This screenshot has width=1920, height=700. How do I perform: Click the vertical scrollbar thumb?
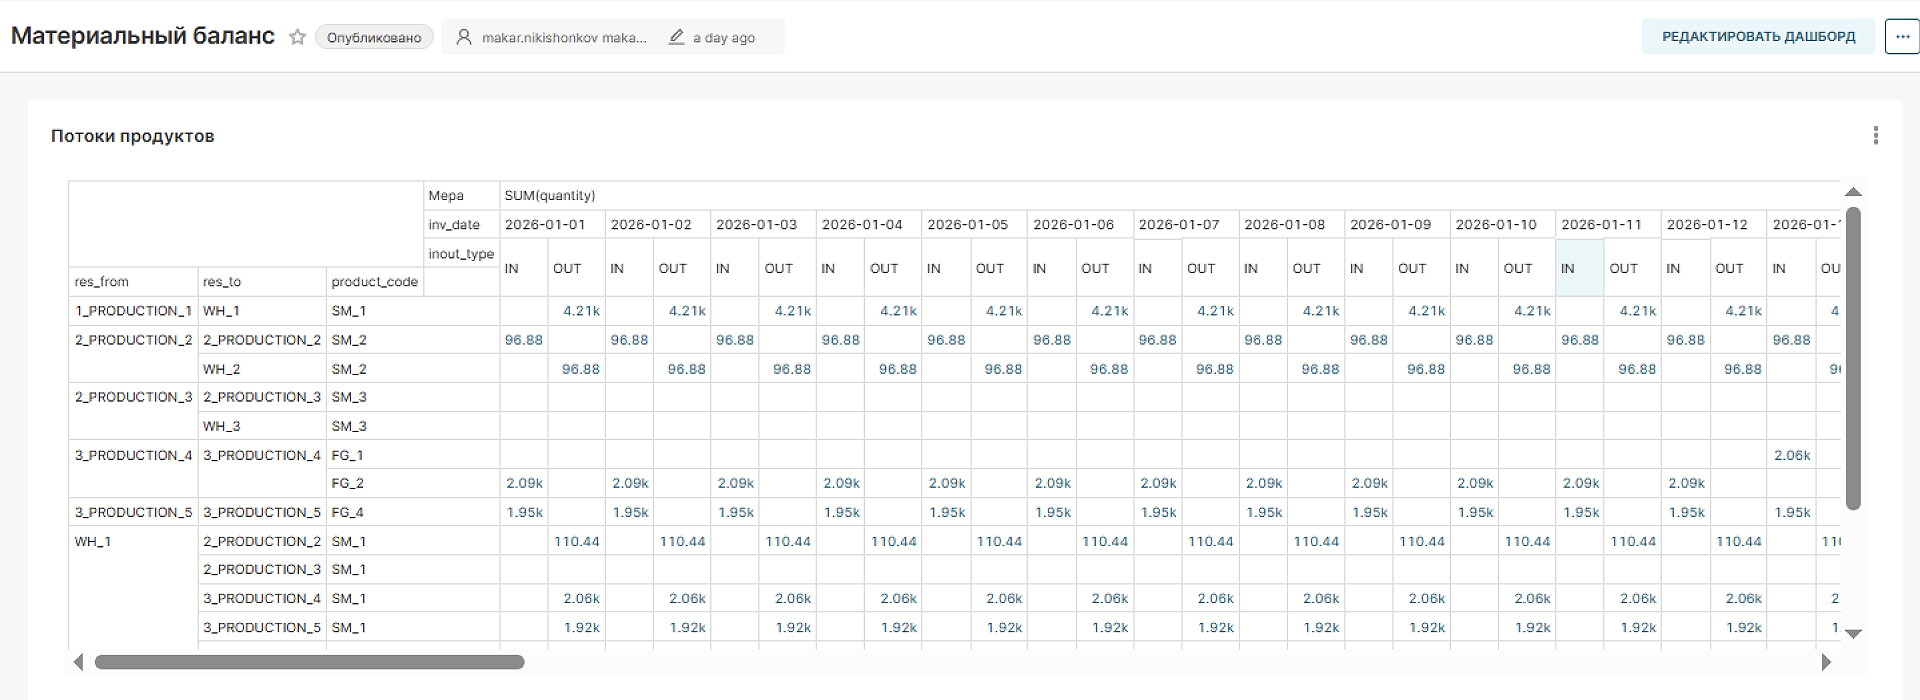pyautogui.click(x=1852, y=358)
